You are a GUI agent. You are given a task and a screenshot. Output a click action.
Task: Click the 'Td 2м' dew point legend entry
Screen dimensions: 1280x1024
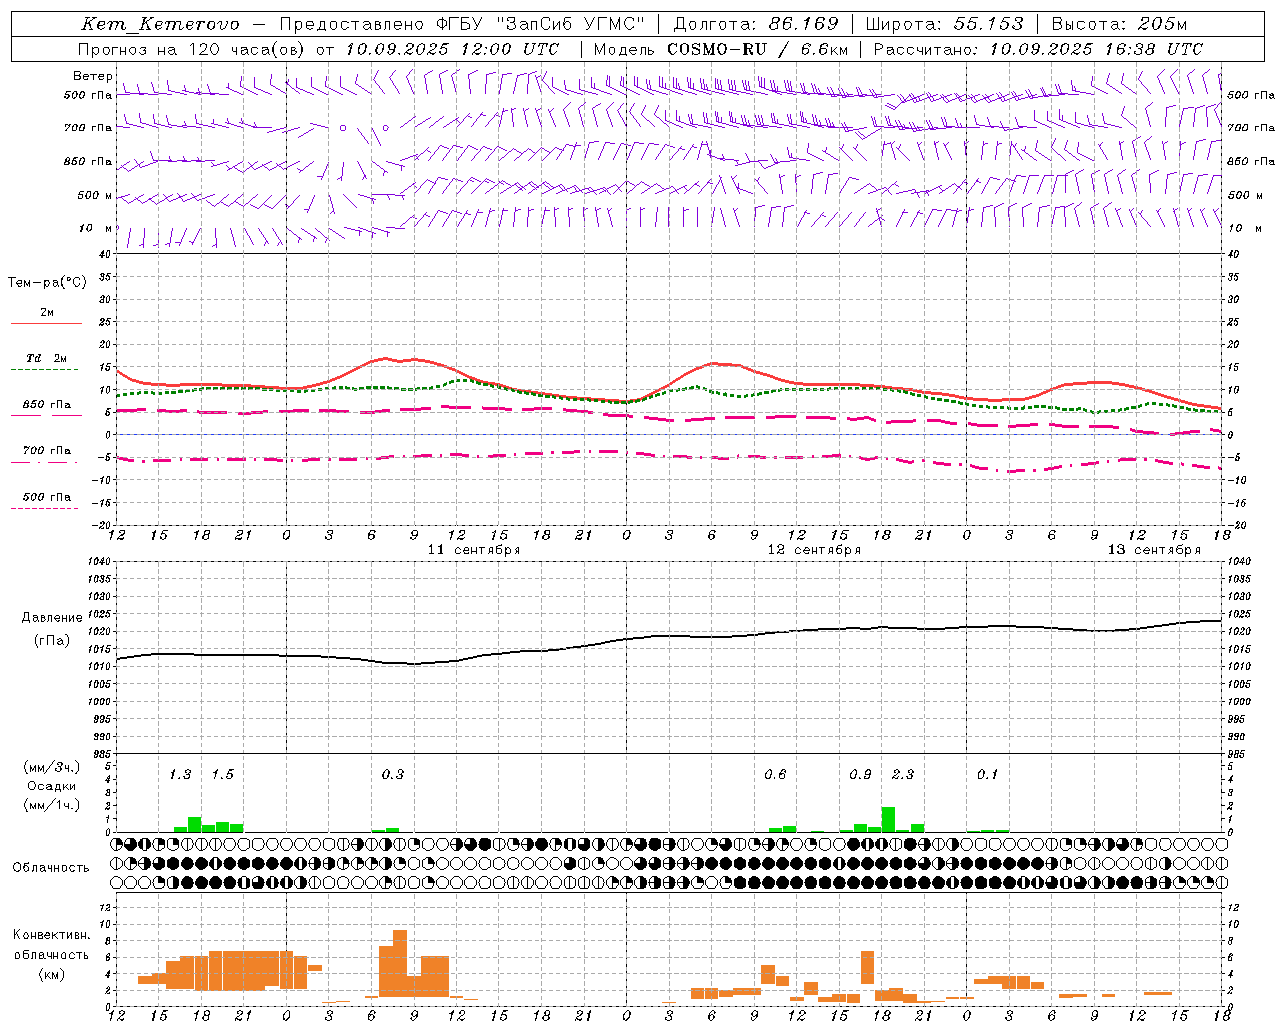point(46,358)
